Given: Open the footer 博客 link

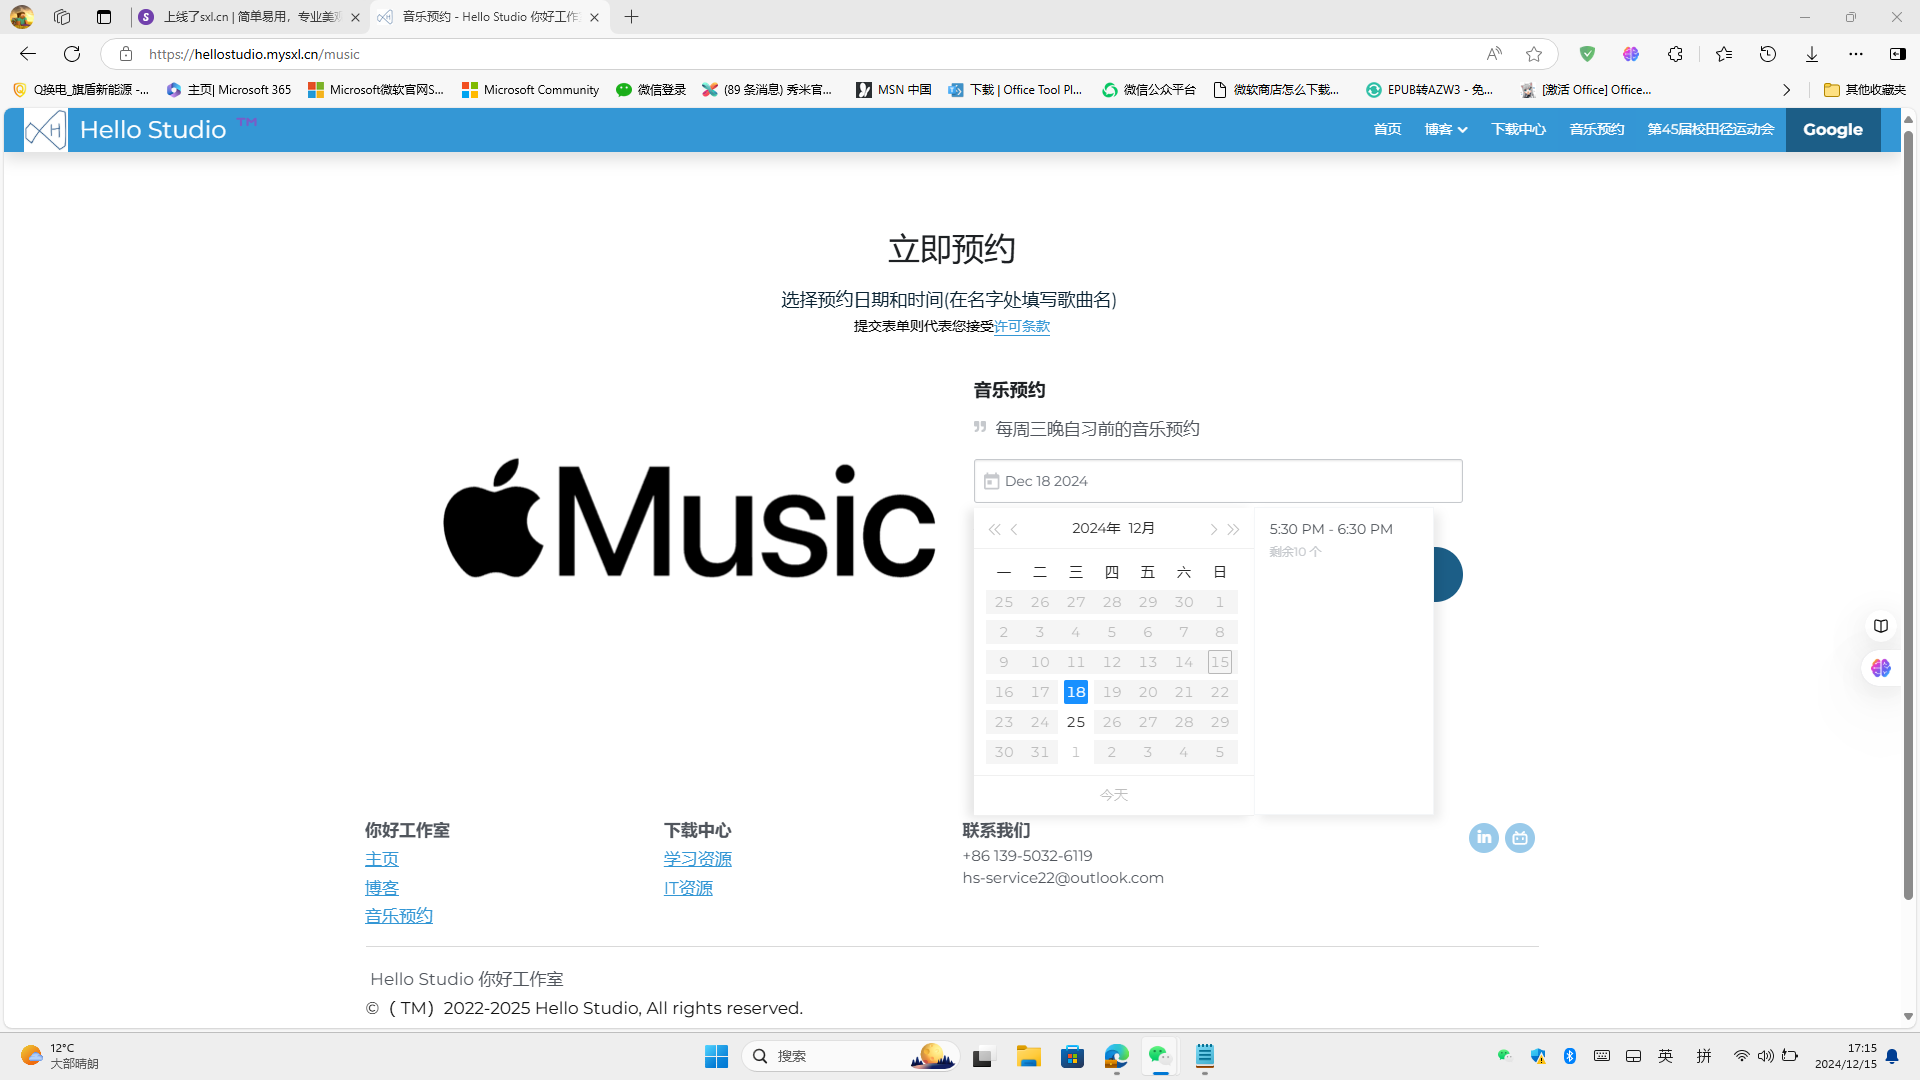Looking at the screenshot, I should [x=382, y=888].
